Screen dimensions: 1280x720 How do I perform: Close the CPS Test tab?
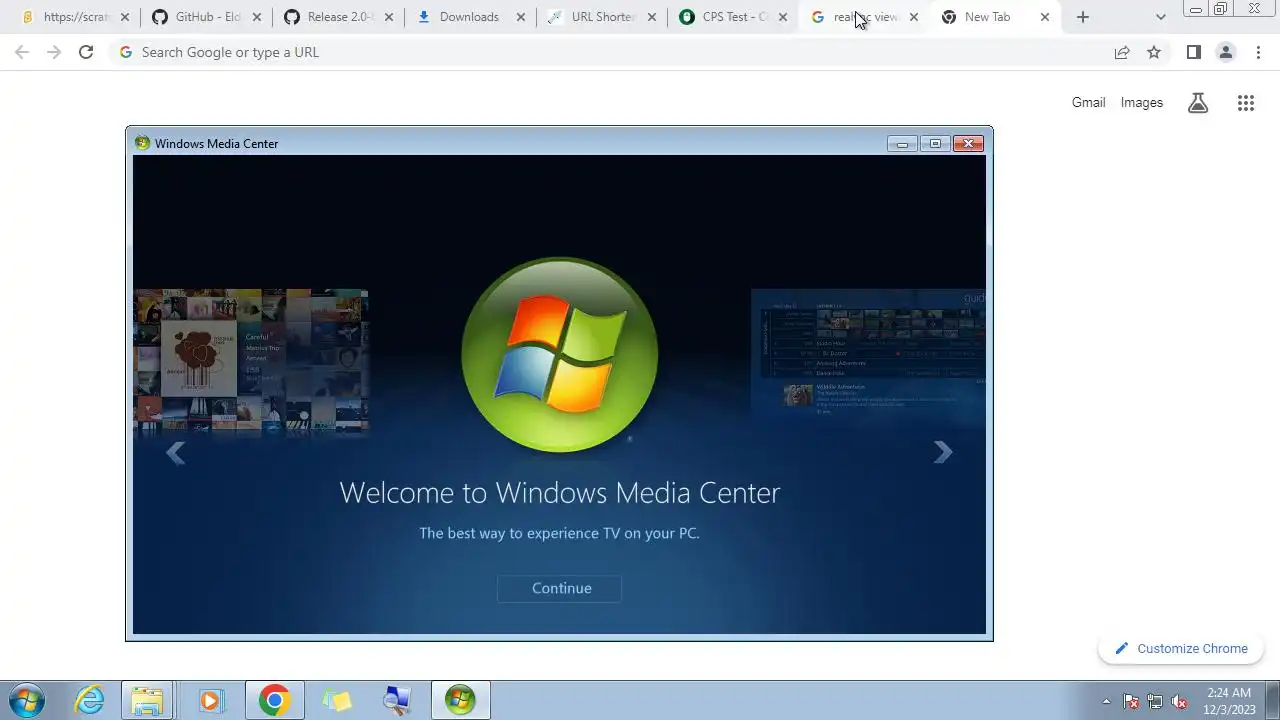click(783, 17)
